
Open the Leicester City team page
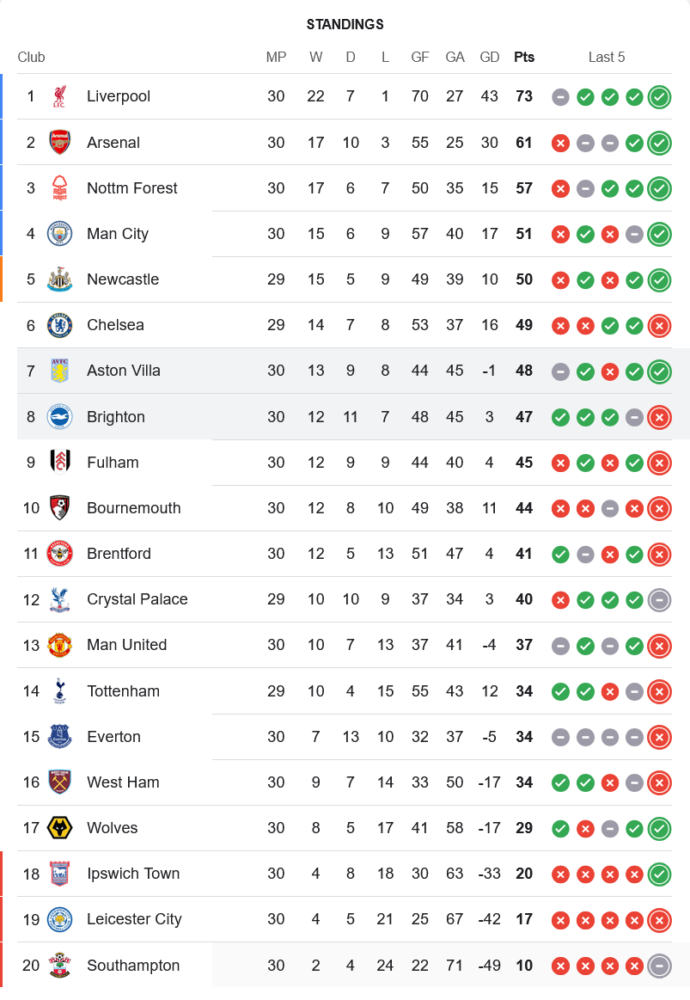point(134,919)
